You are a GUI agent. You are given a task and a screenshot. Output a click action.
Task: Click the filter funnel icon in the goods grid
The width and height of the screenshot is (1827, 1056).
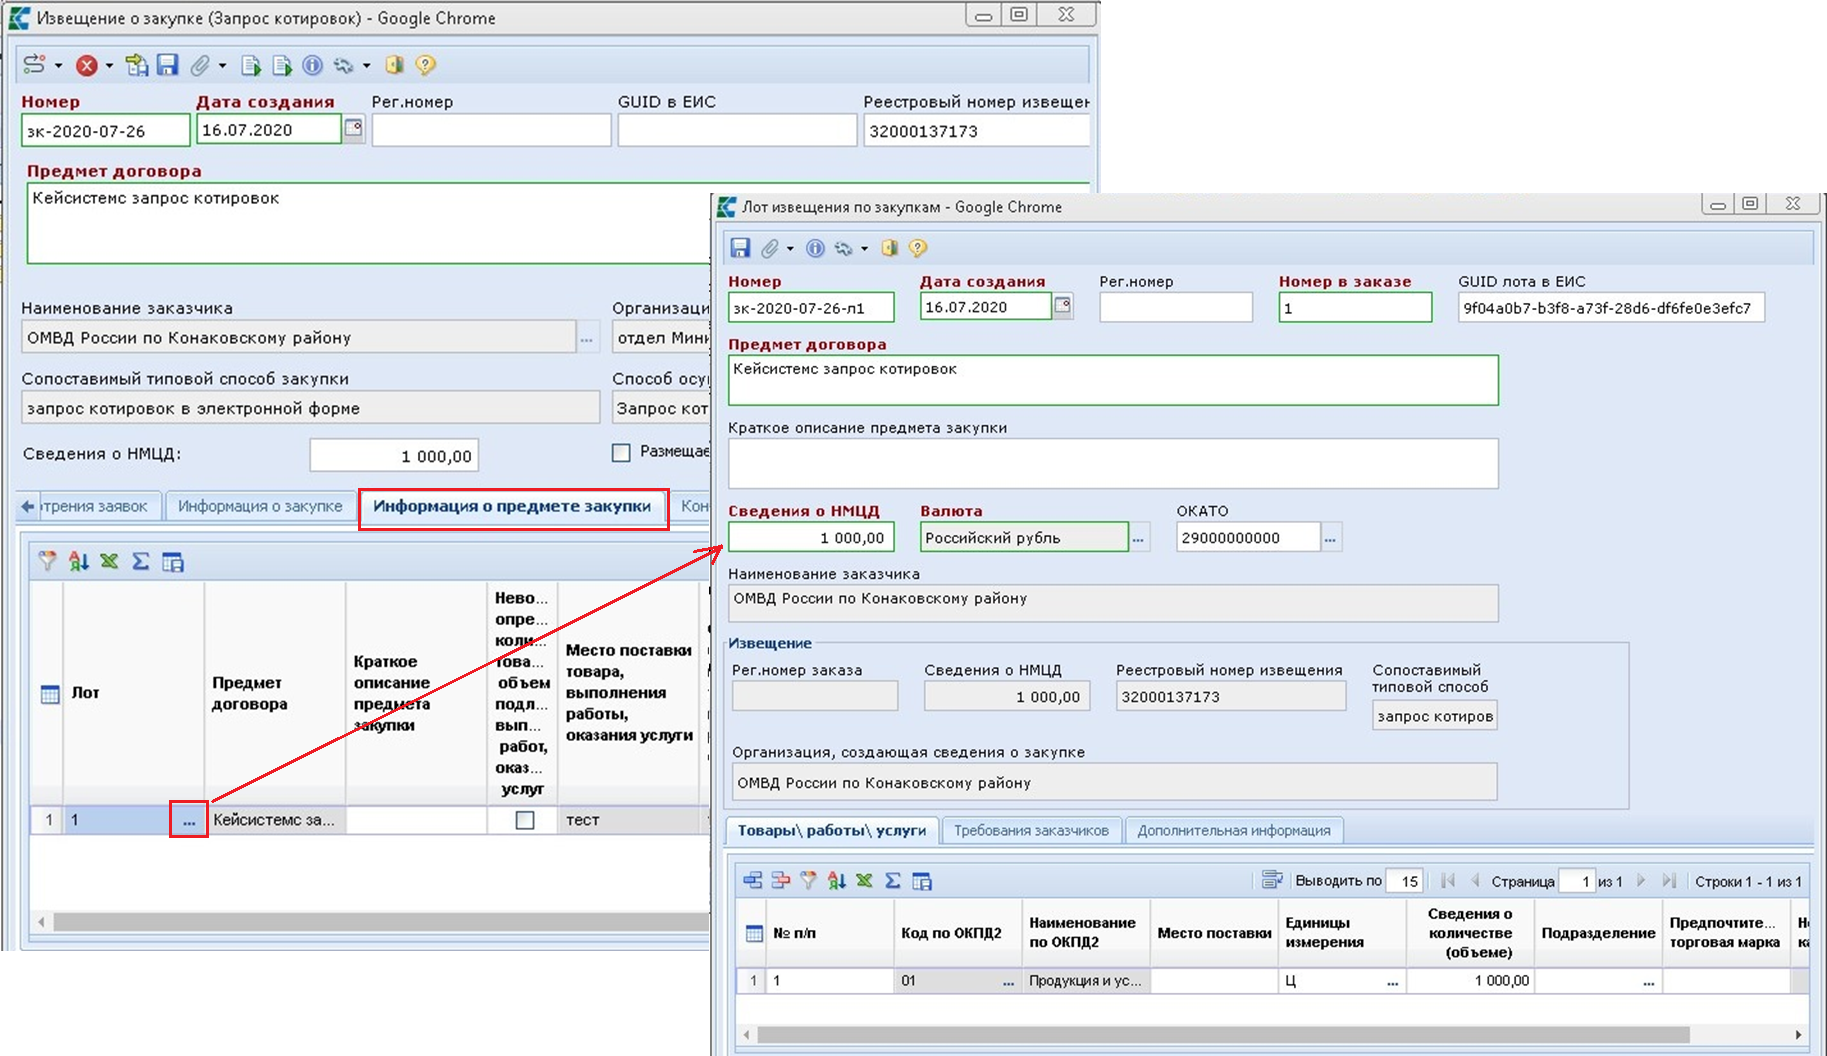(x=808, y=881)
